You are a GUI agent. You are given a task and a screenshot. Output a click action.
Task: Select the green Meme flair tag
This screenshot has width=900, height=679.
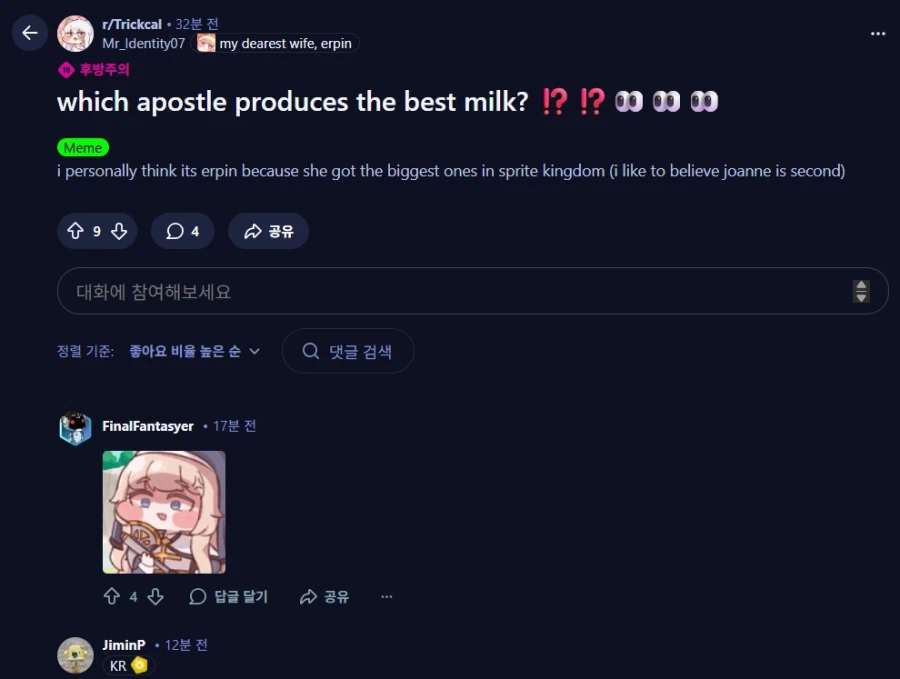[x=83, y=148]
